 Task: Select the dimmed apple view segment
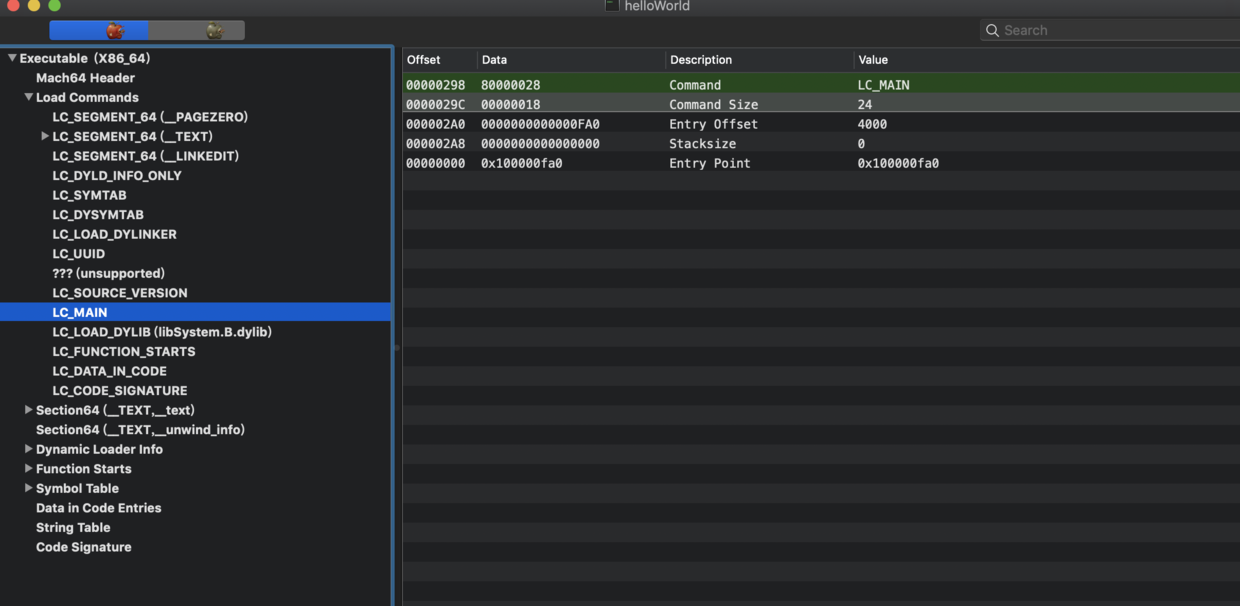click(x=197, y=30)
